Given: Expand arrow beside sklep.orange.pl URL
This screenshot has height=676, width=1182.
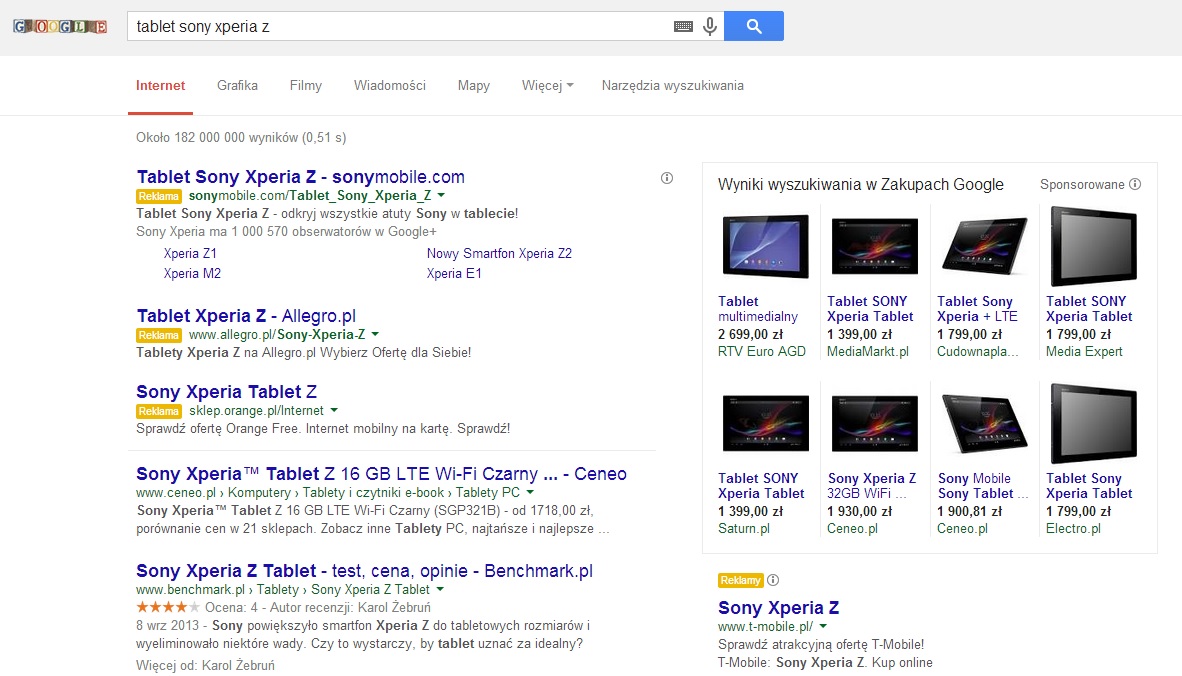Looking at the screenshot, I should [x=334, y=411].
